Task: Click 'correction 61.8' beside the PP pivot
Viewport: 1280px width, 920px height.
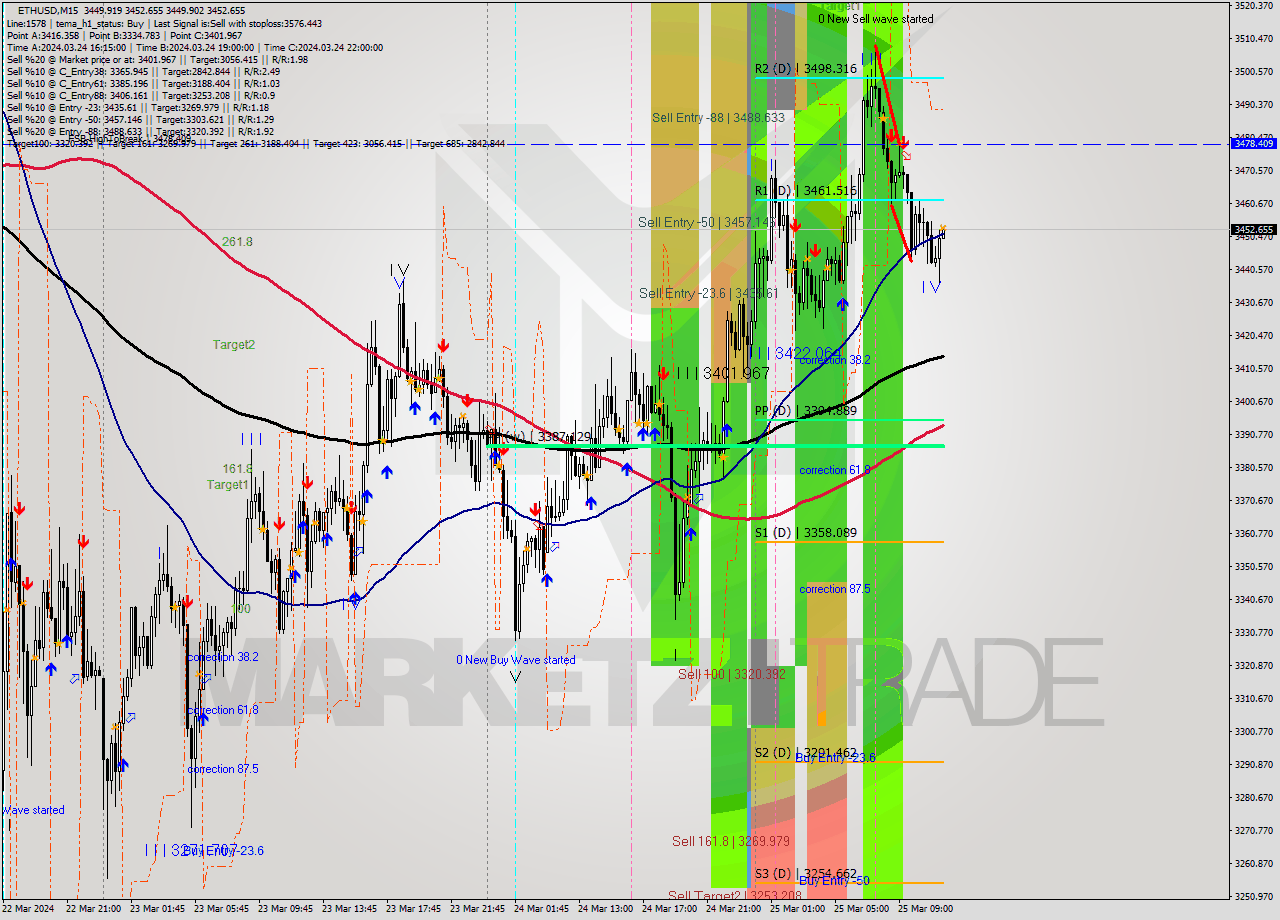Action: 835,469
